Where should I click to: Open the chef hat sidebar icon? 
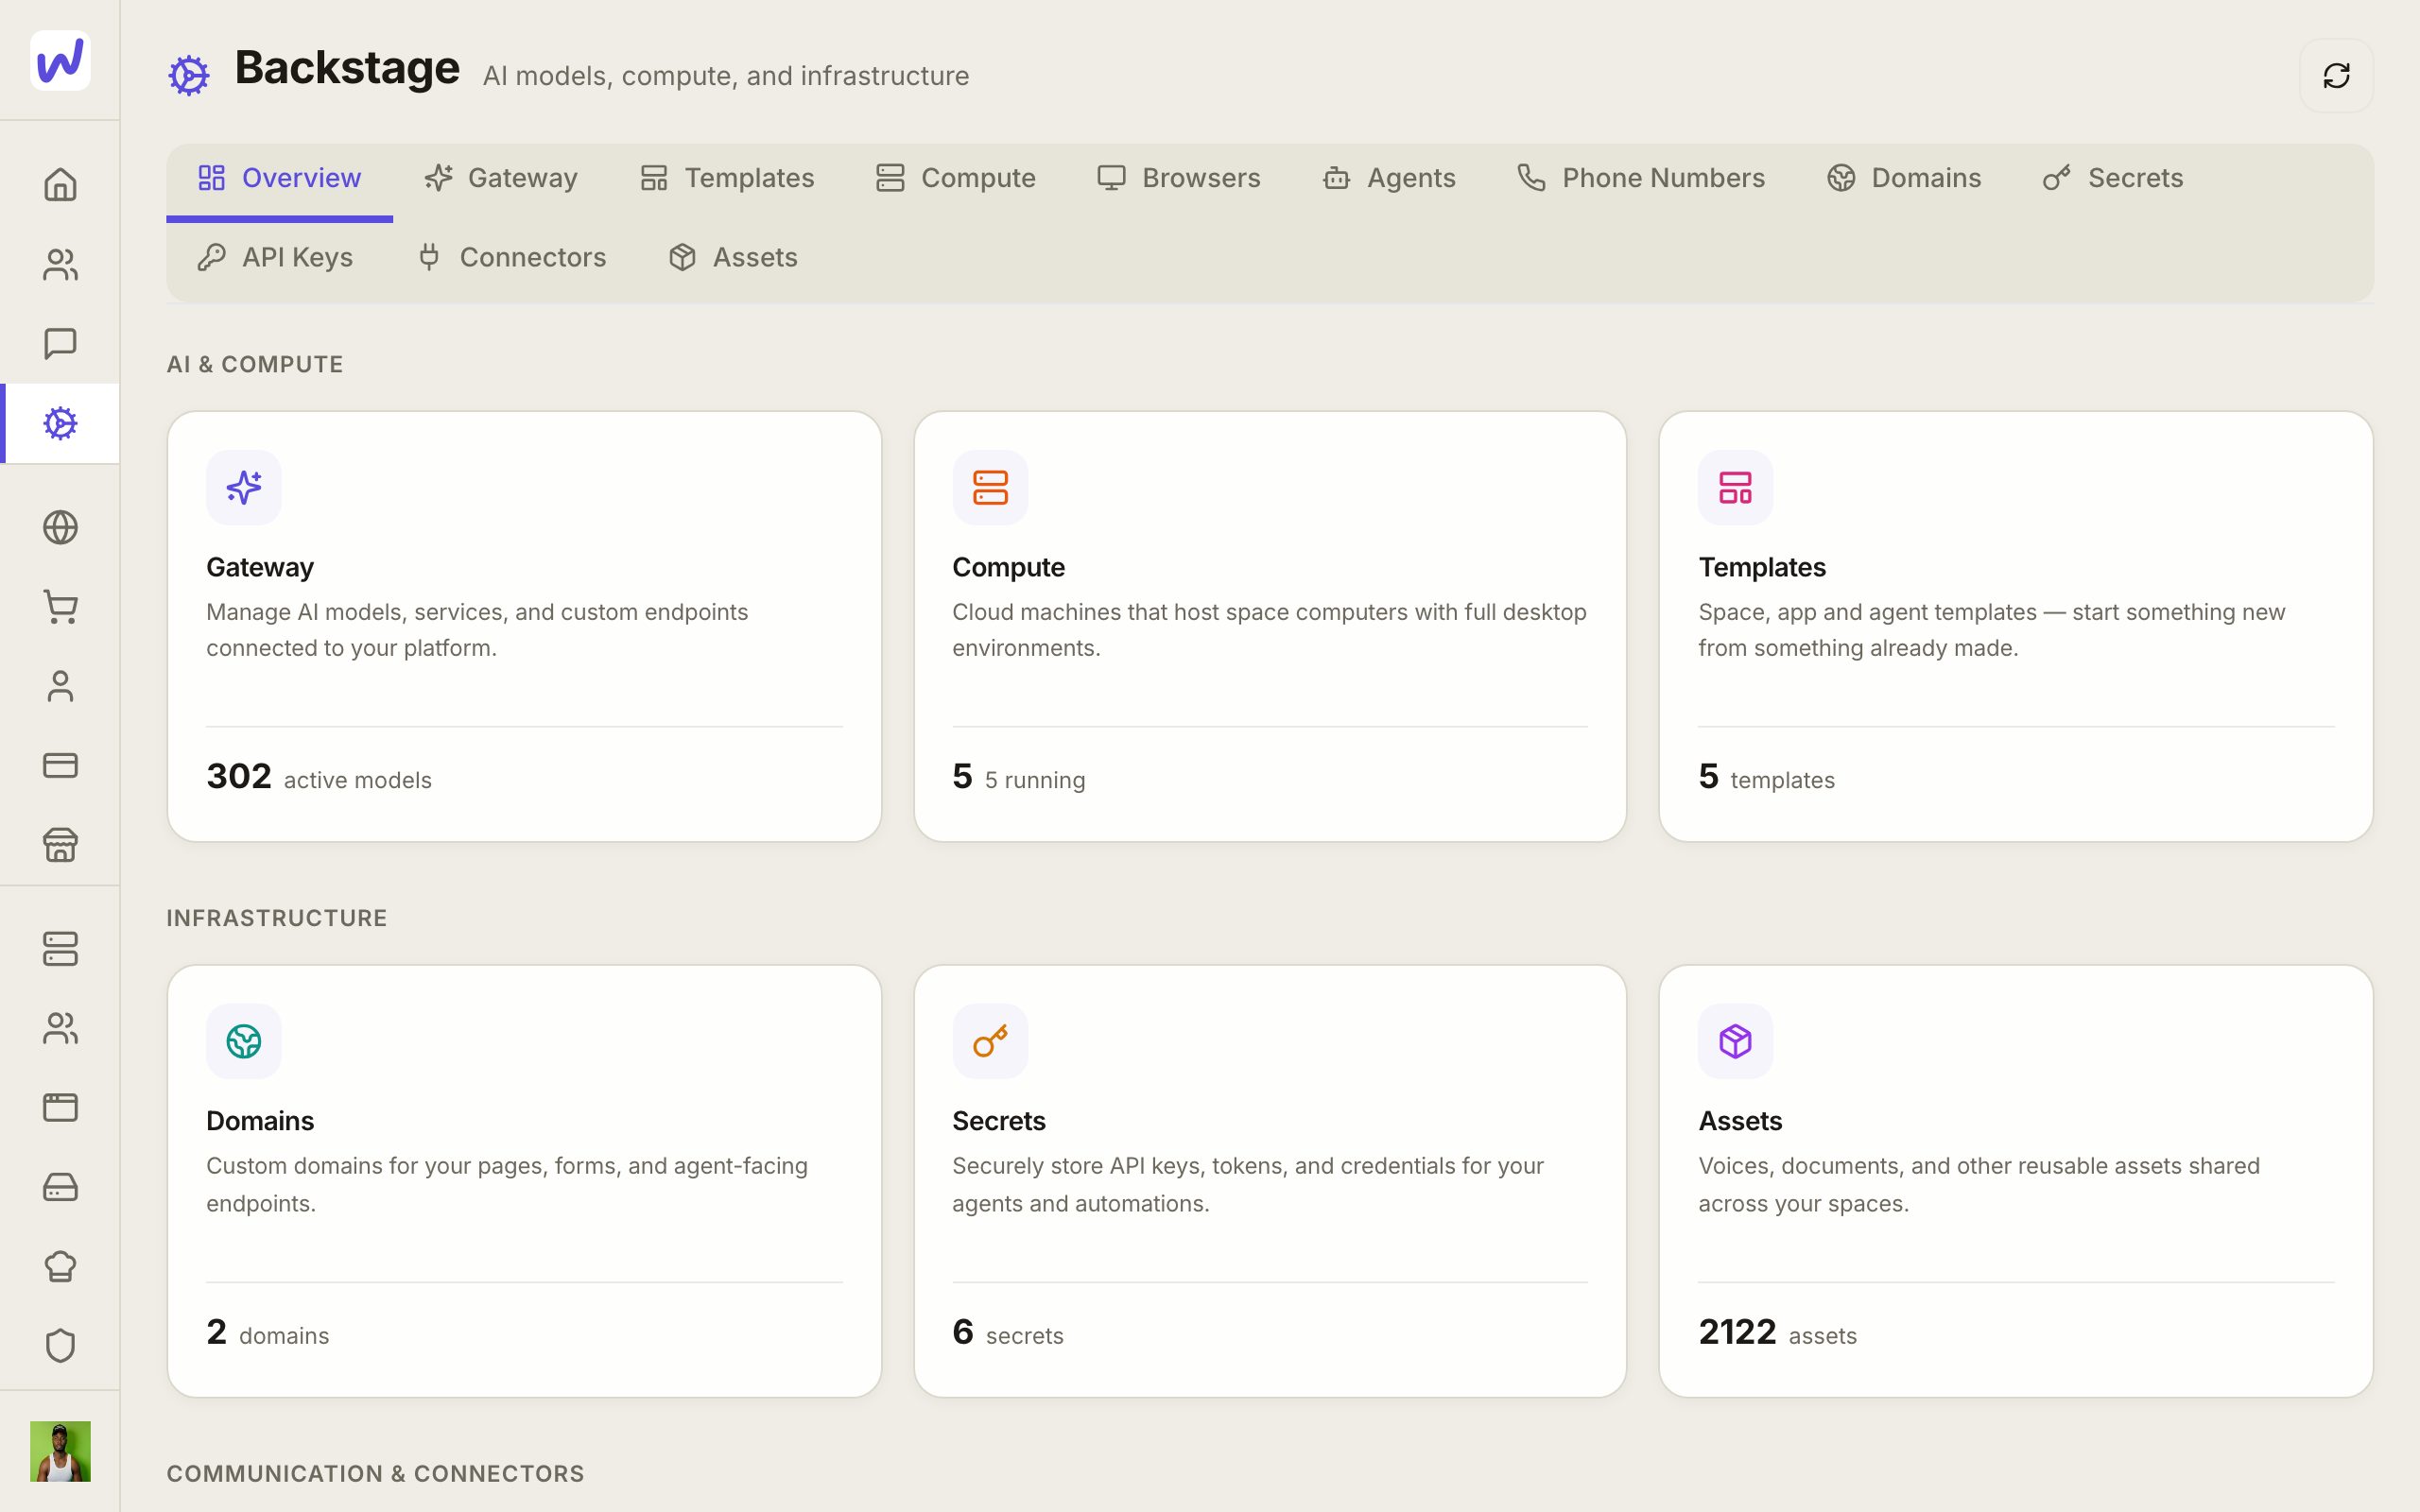coord(60,1266)
